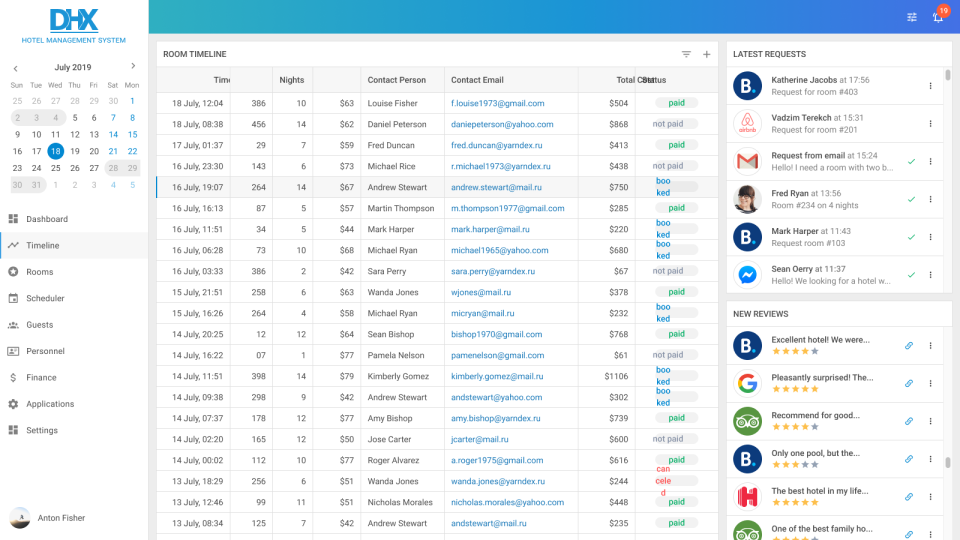The image size is (960, 540).
Task: Select July 22 in the calendar
Action: 132,151
